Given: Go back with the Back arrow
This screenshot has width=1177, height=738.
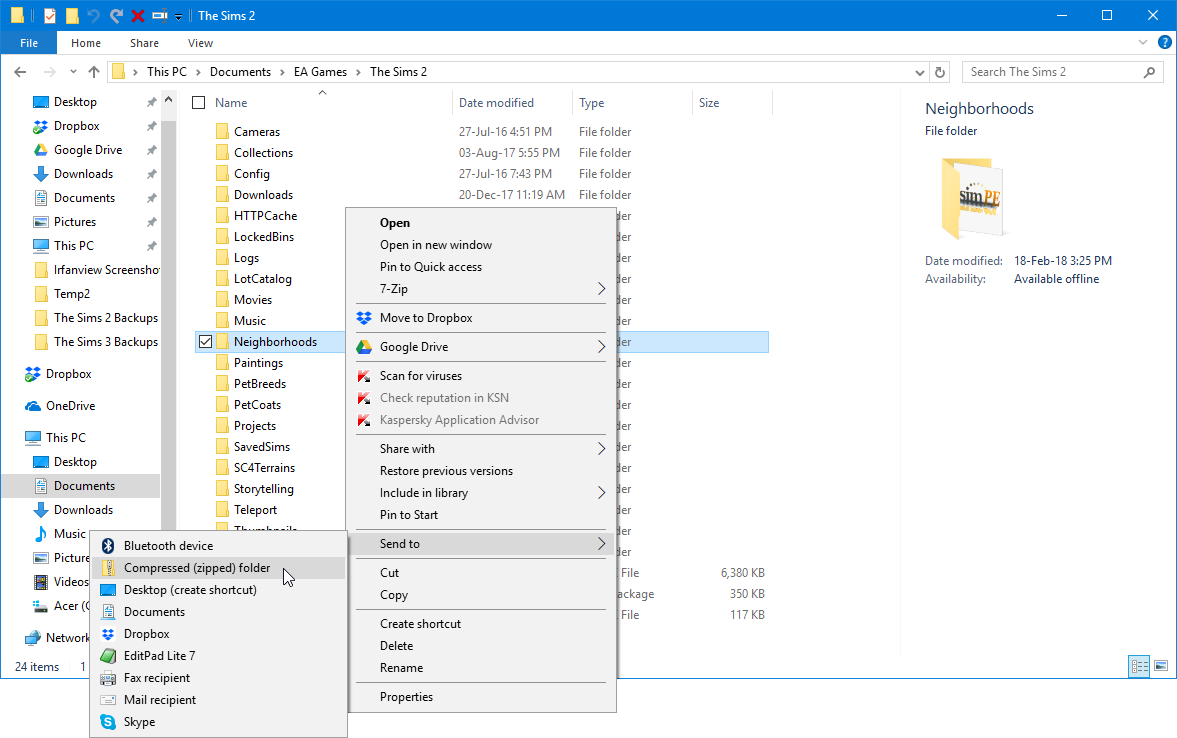Looking at the screenshot, I should [20, 72].
